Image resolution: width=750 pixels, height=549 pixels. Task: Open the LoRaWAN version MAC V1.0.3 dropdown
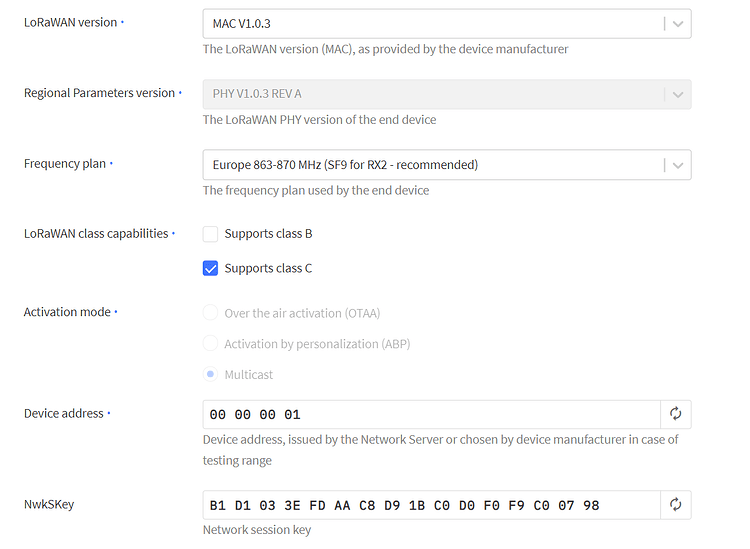click(x=447, y=23)
